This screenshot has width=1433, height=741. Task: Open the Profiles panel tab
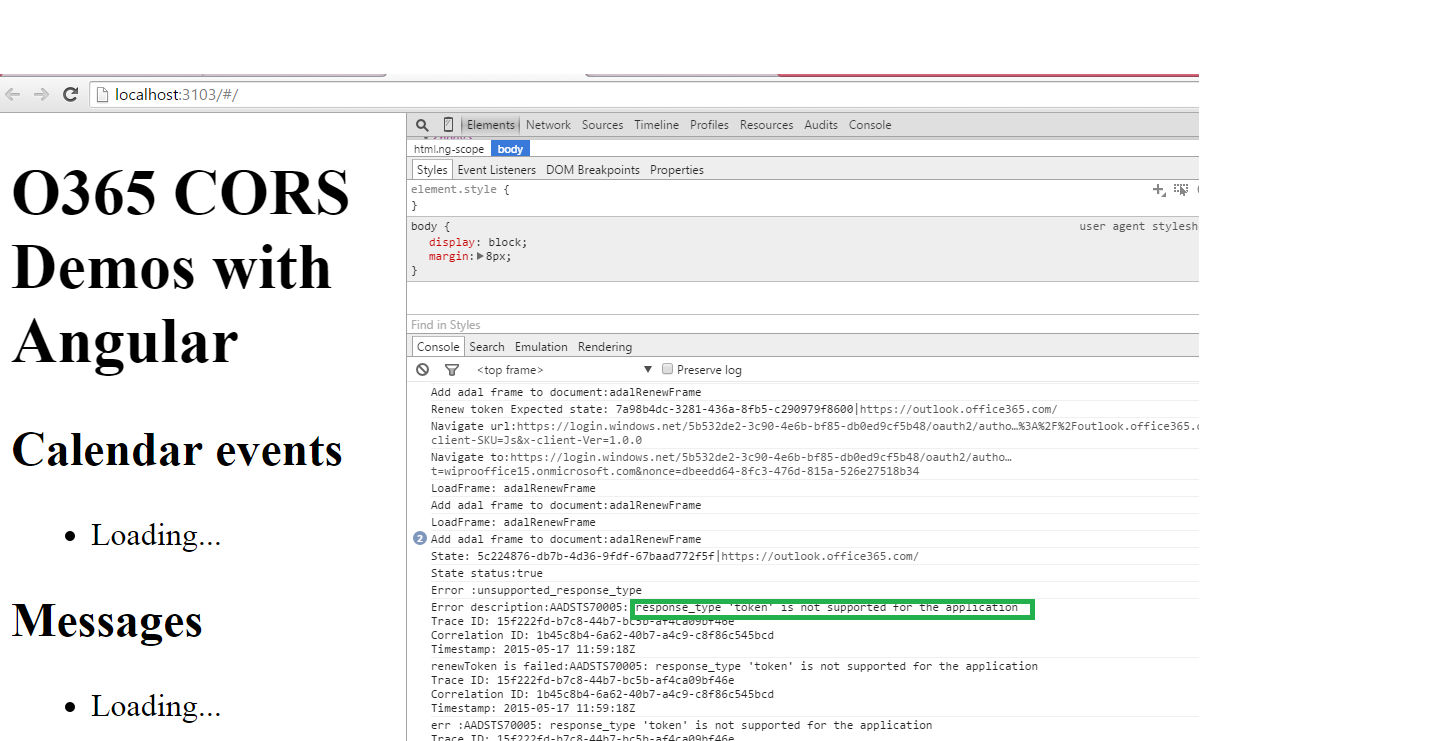pos(709,125)
